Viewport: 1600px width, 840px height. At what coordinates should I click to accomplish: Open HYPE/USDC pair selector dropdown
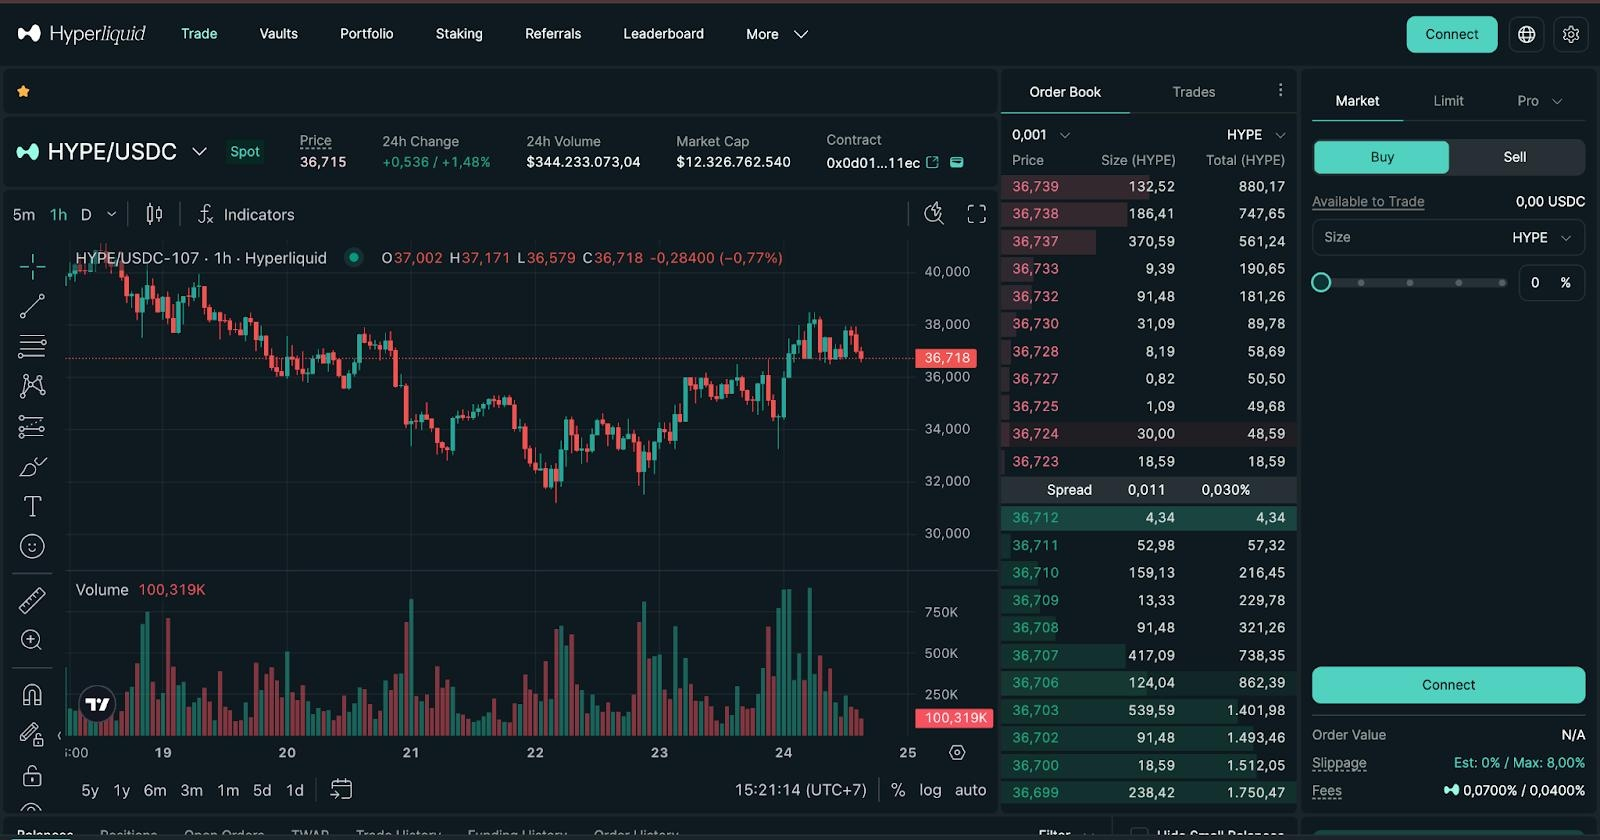click(199, 151)
